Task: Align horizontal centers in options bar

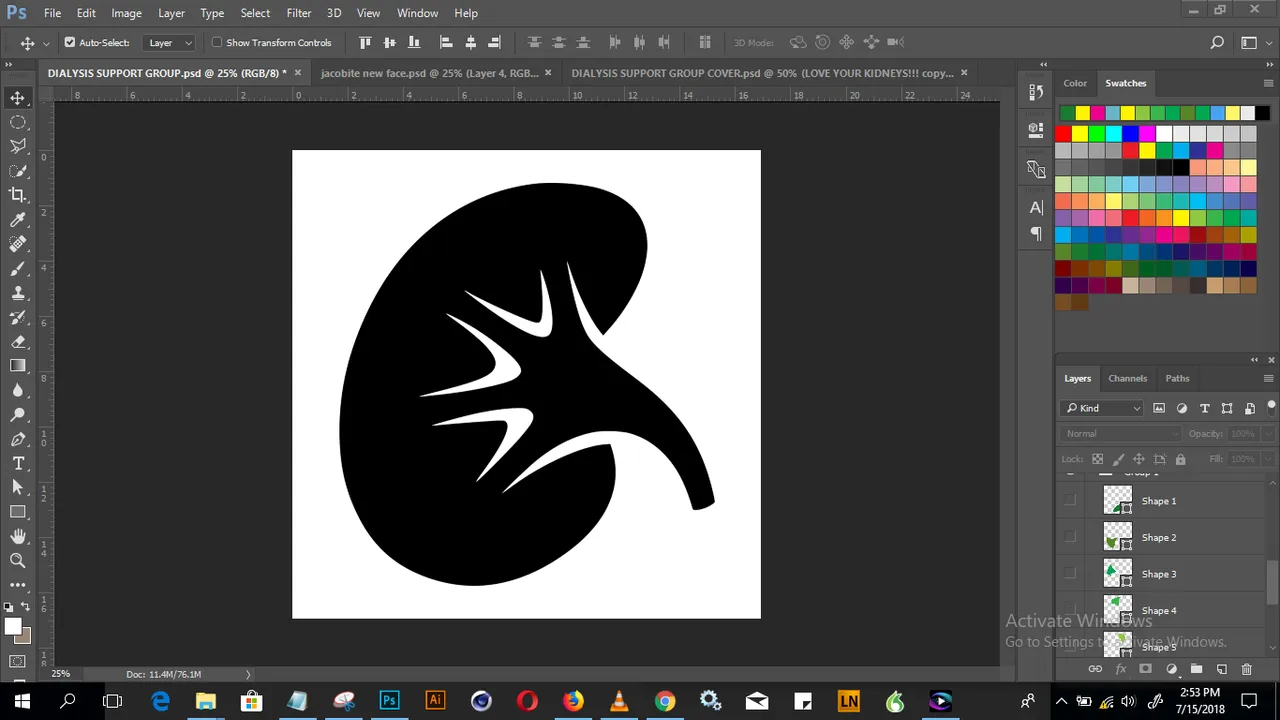Action: 470,42
